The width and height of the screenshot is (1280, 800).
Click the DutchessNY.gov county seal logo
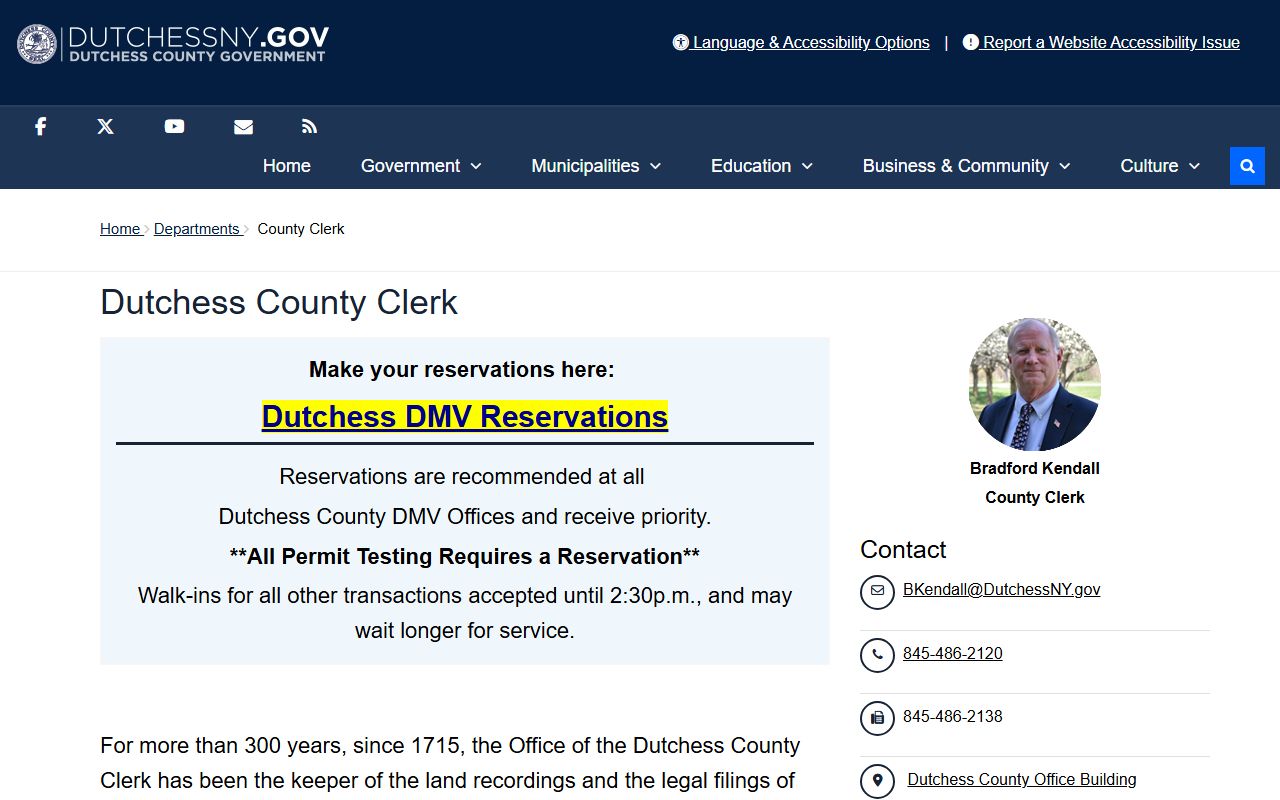[37, 44]
